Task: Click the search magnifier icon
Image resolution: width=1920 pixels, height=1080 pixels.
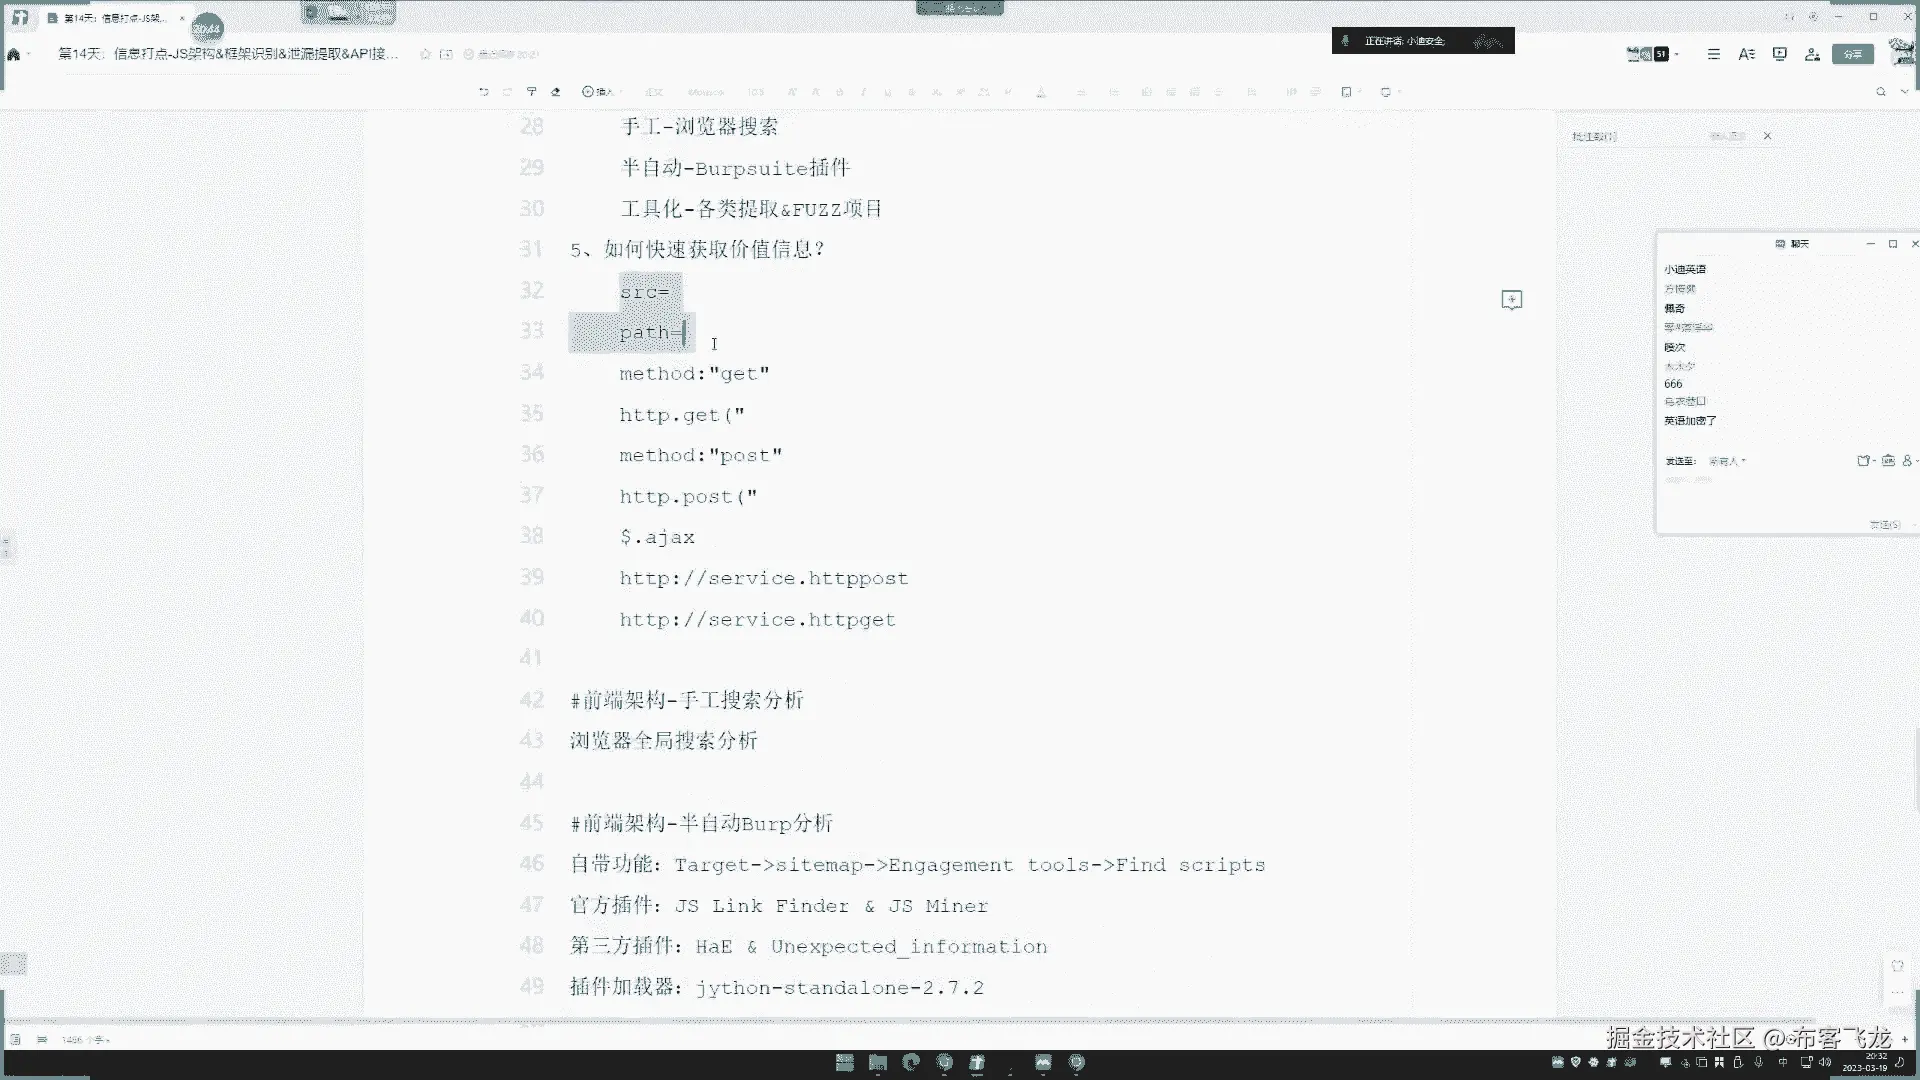Action: pyautogui.click(x=1880, y=92)
